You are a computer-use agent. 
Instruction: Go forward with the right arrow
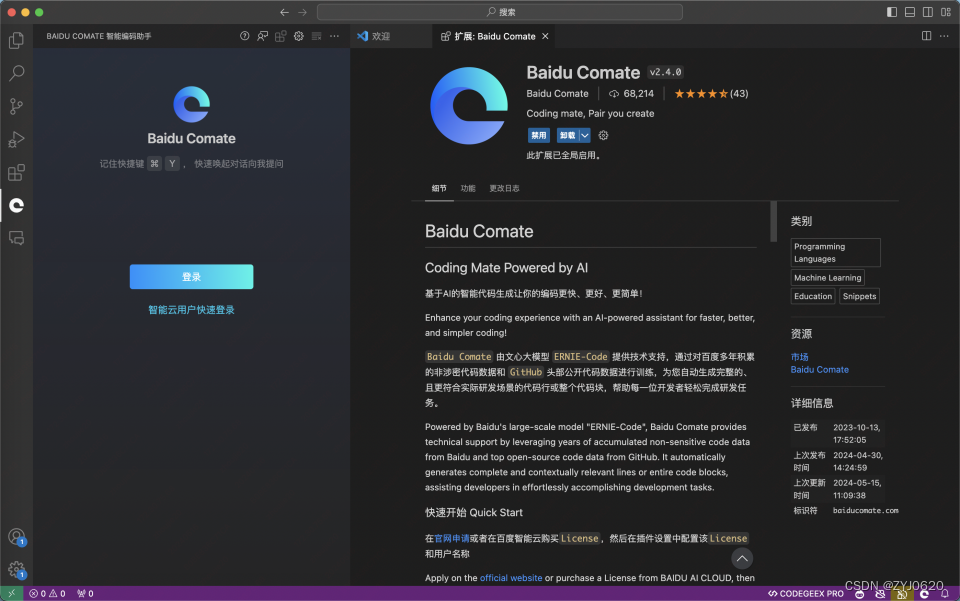point(302,12)
